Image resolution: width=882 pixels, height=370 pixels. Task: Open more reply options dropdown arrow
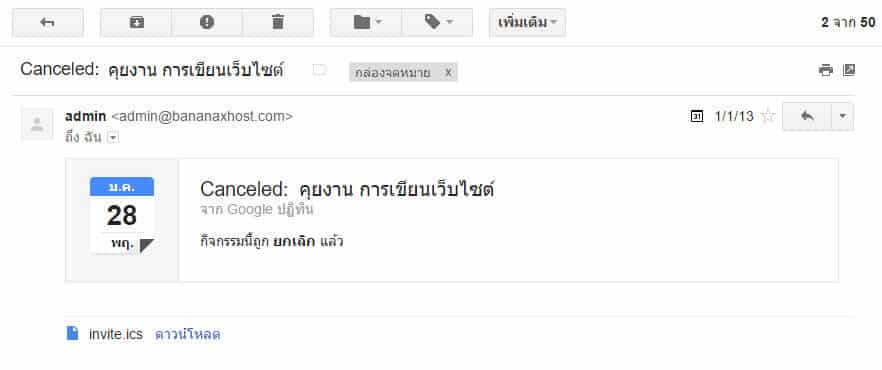[x=843, y=116]
